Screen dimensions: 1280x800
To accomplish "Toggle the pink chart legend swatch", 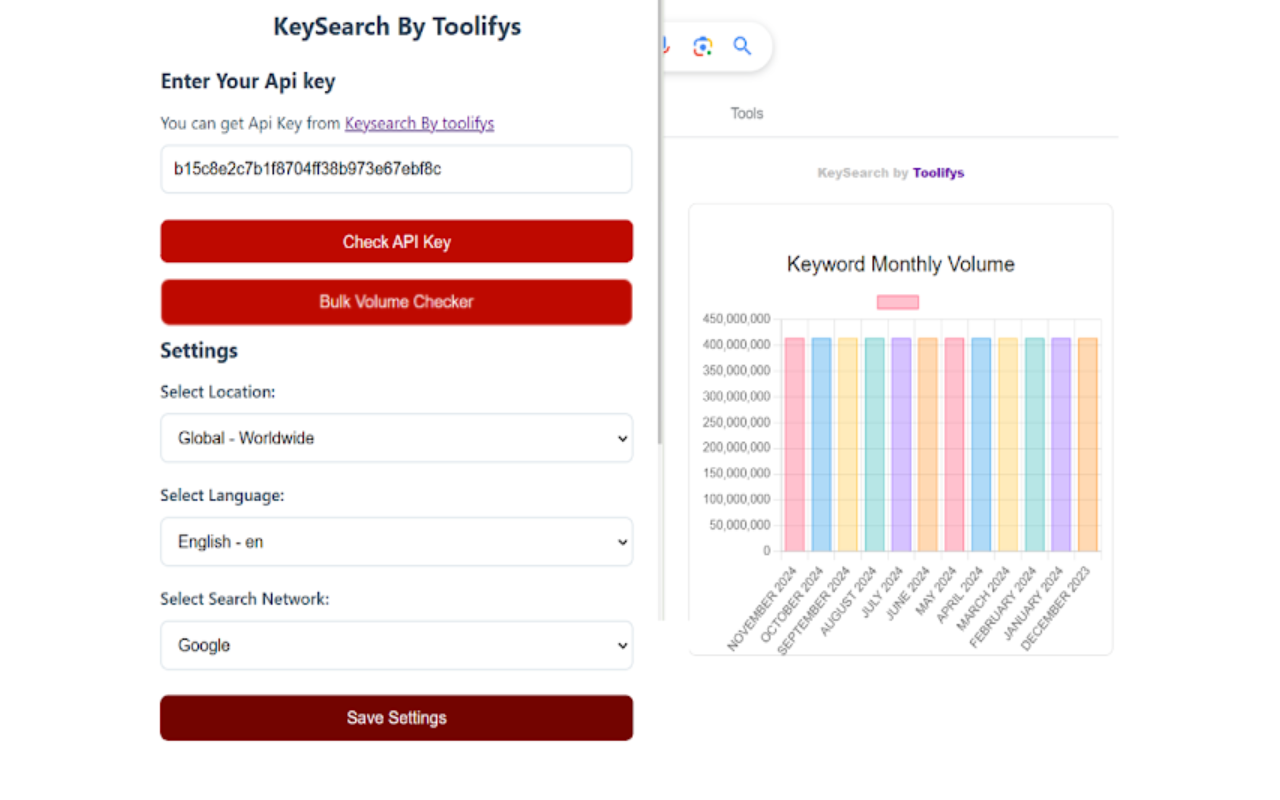I will tap(898, 302).
